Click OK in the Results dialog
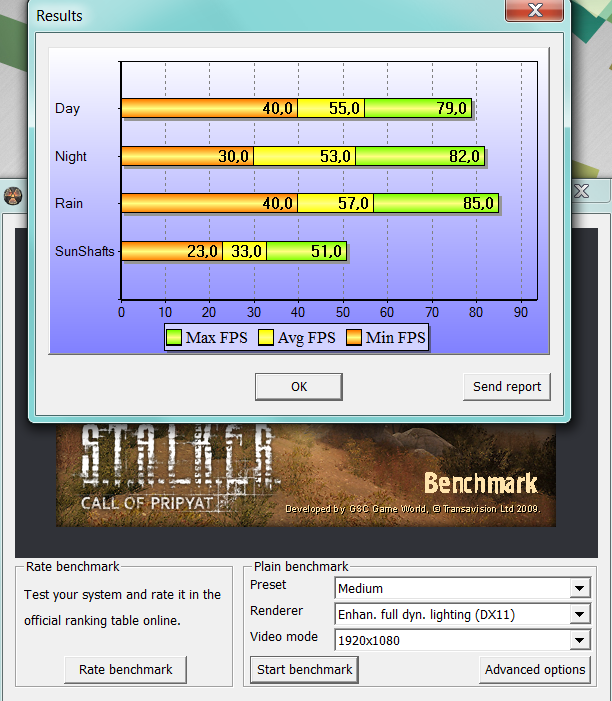This screenshot has height=701, width=612. coord(299,387)
